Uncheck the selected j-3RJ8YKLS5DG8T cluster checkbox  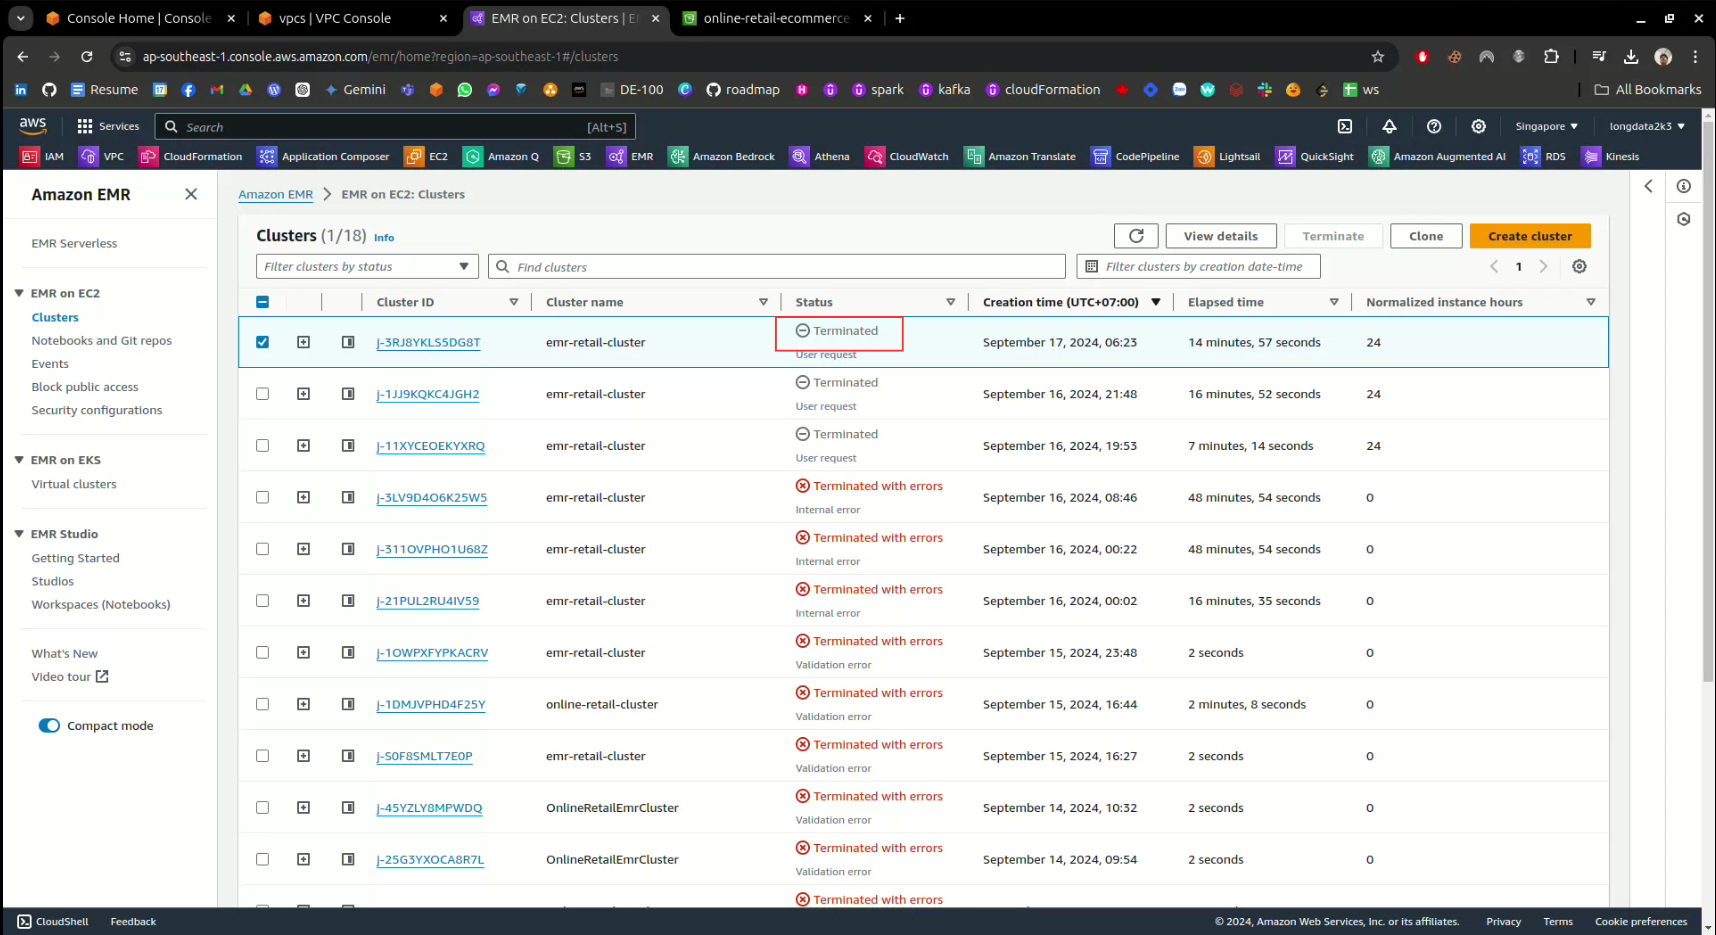[x=263, y=342]
